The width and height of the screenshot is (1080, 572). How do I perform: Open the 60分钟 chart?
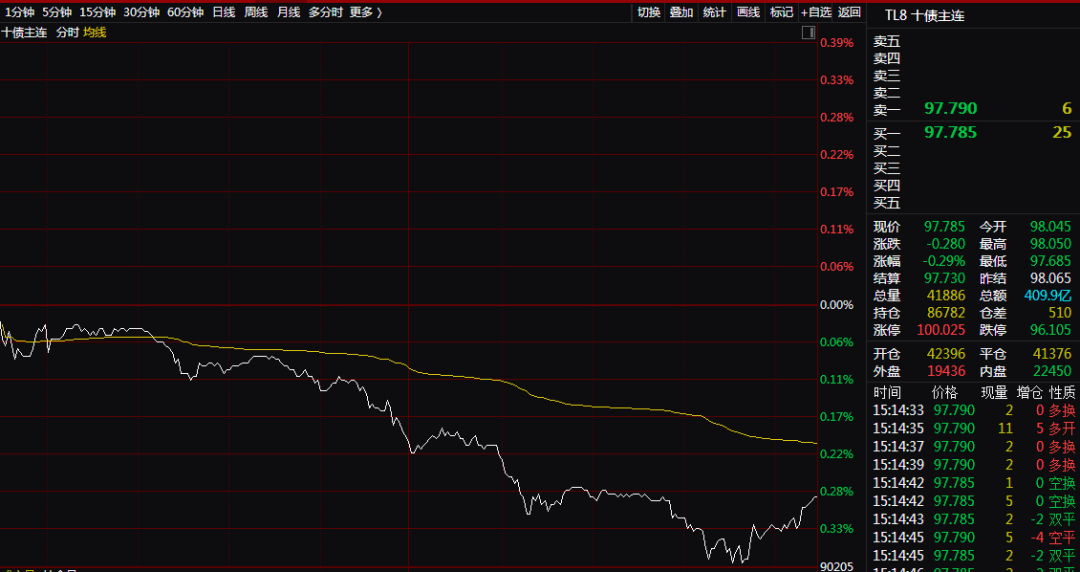click(x=185, y=12)
